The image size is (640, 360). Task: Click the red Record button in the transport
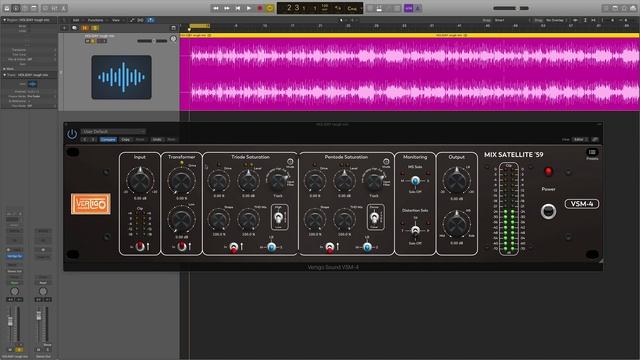pos(260,8)
